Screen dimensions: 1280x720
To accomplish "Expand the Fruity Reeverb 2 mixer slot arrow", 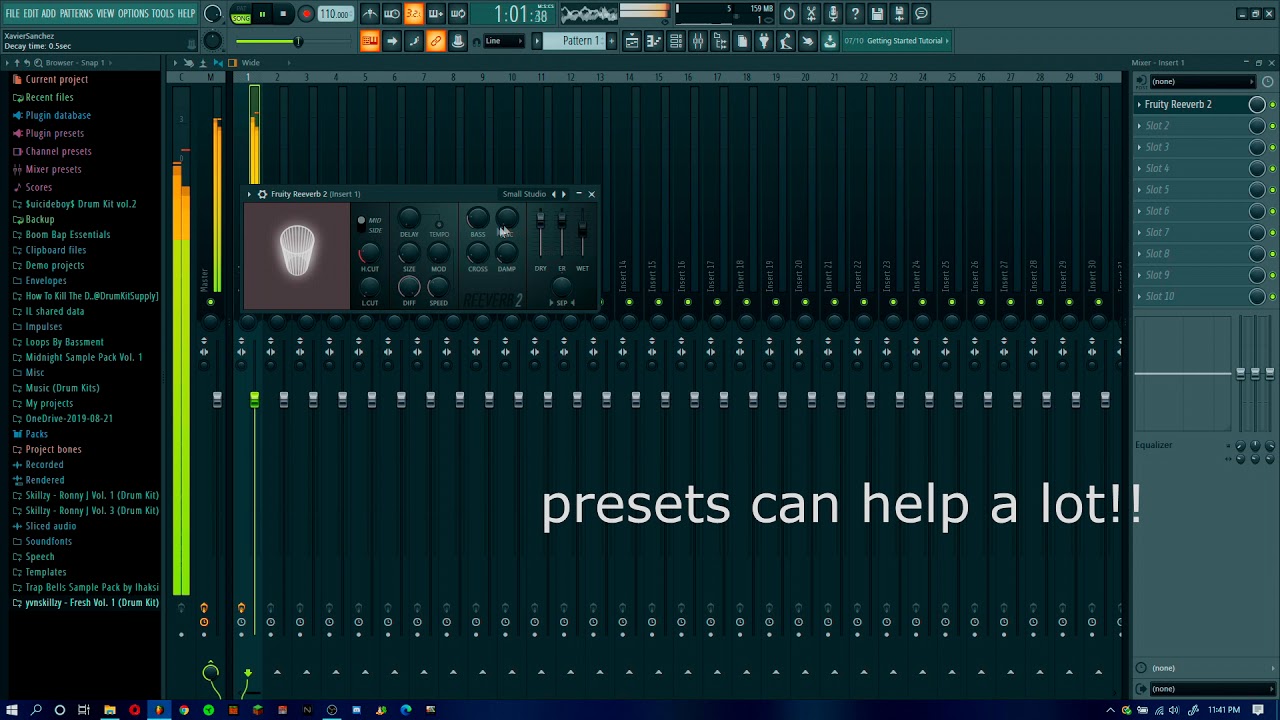I will [x=1139, y=104].
